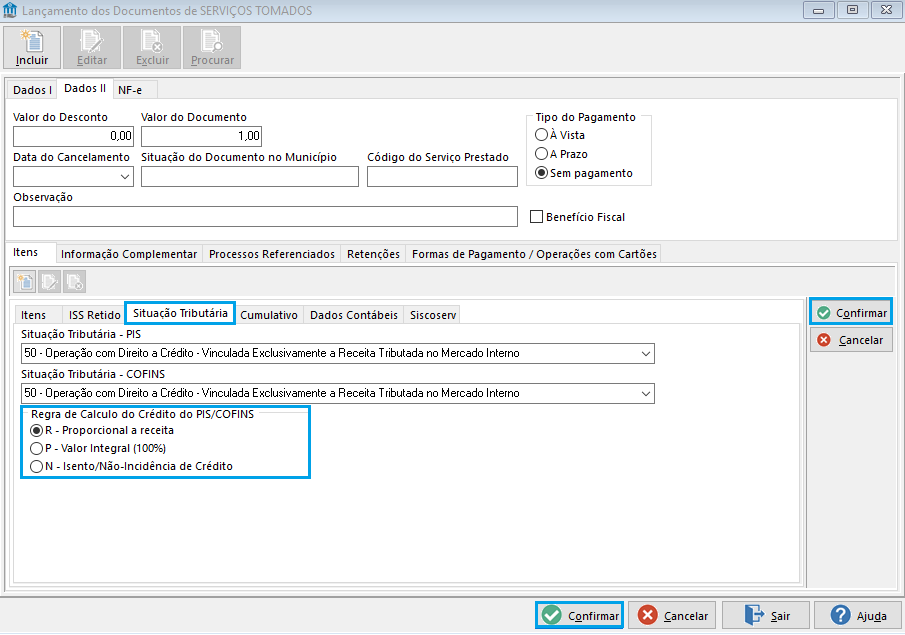Click the Código do Serviço Prestado field

click(x=442, y=177)
